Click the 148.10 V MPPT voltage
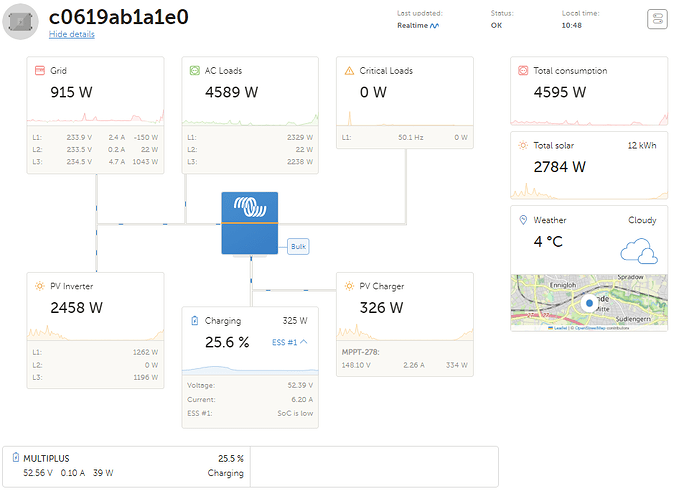The image size is (674, 499). (x=356, y=365)
